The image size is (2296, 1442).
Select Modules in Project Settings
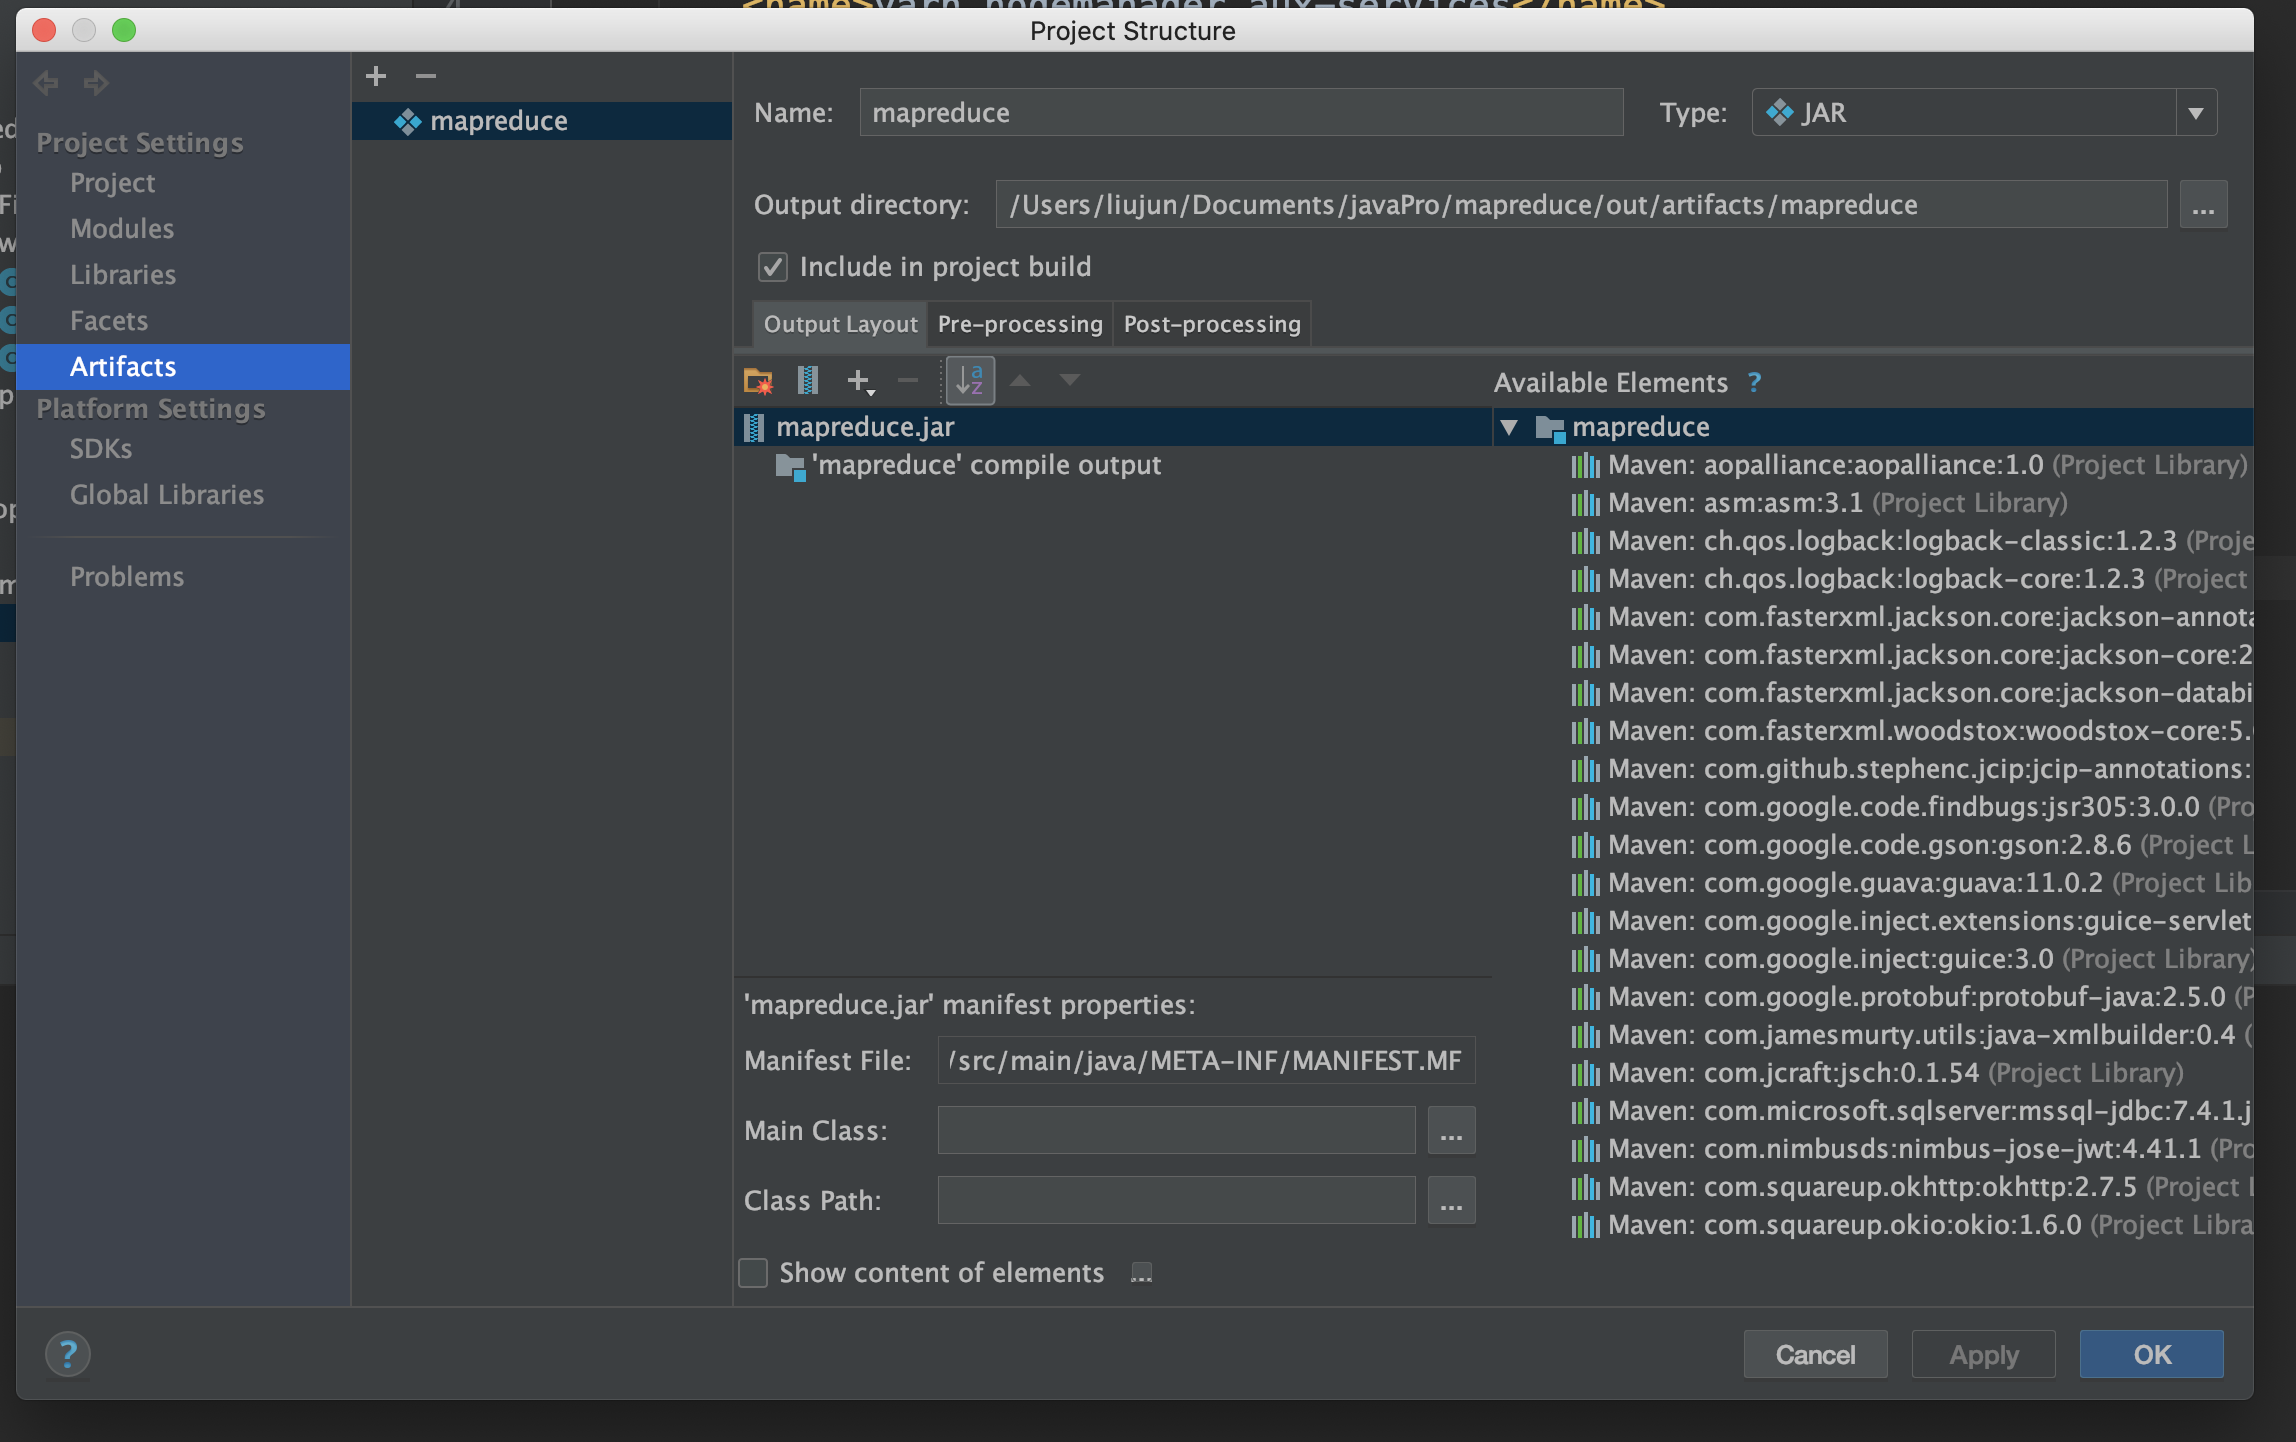122,229
